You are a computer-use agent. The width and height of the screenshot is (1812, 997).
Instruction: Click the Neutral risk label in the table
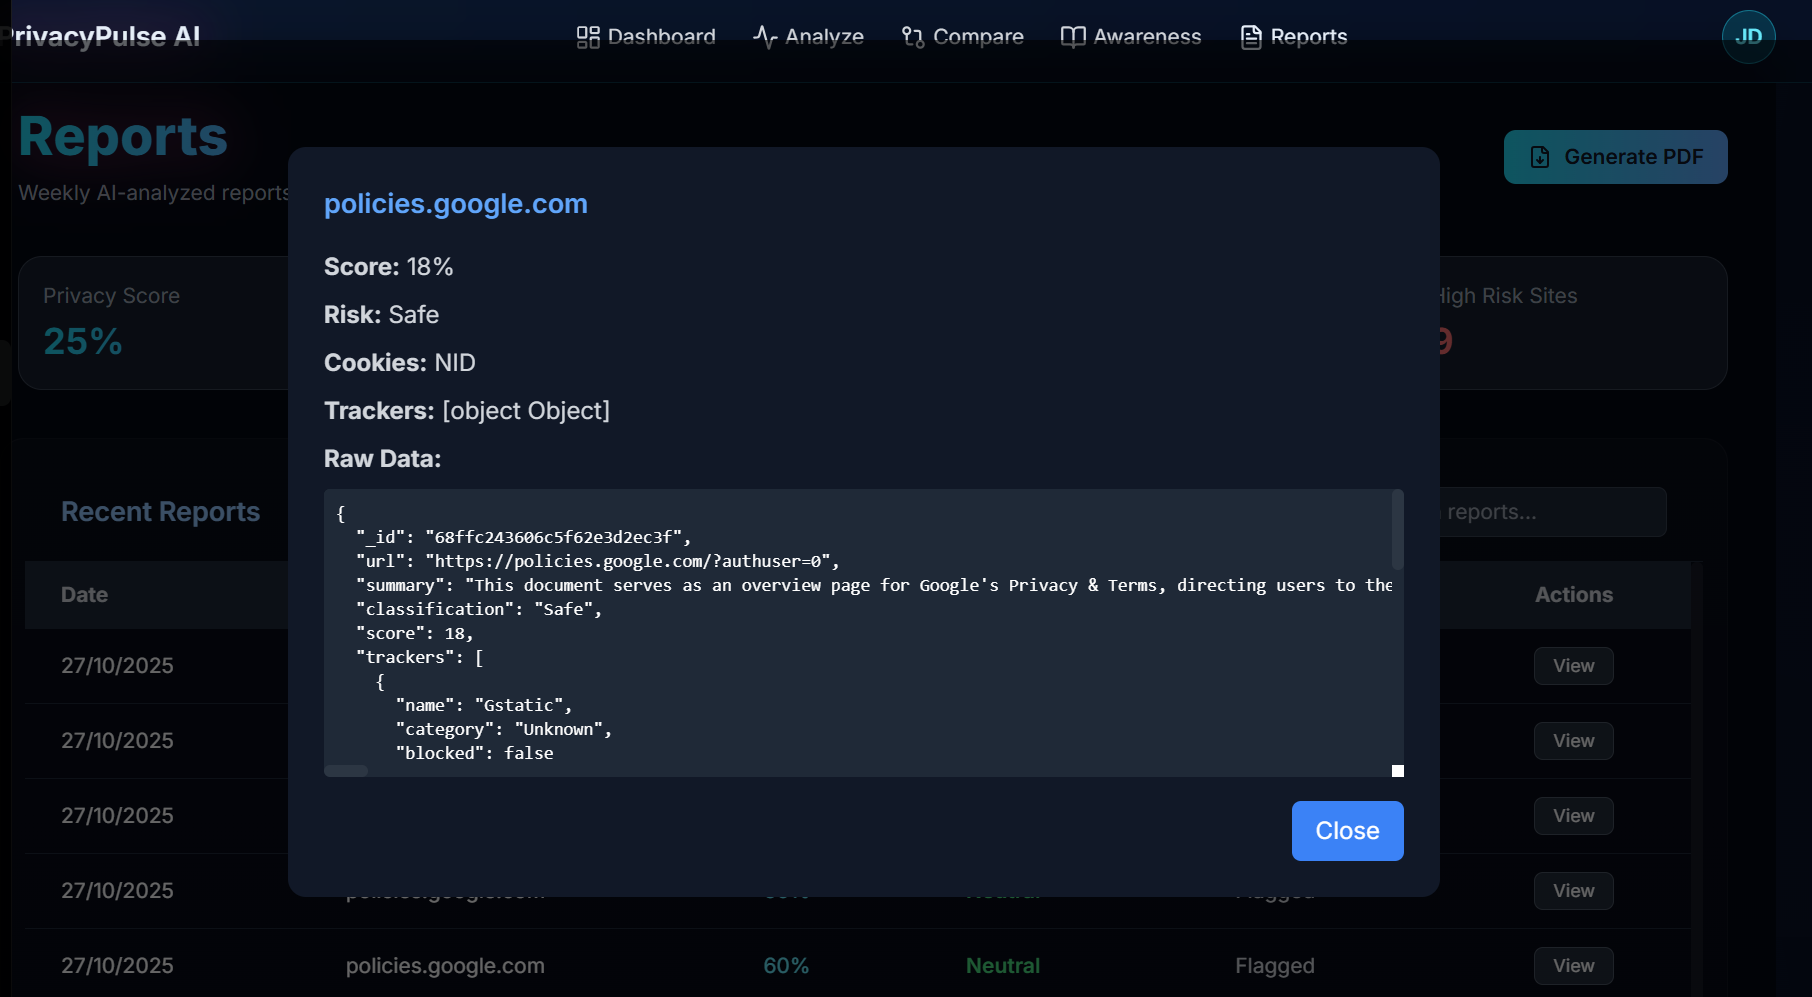(1003, 966)
